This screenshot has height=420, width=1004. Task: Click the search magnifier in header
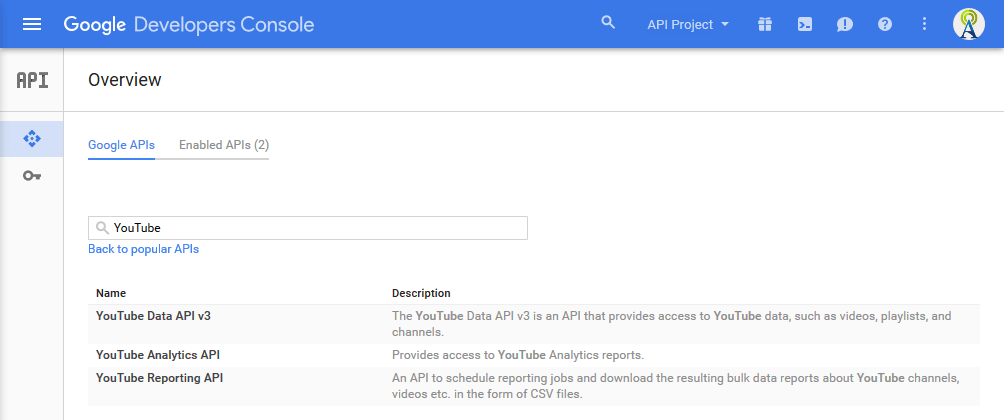pyautogui.click(x=608, y=23)
